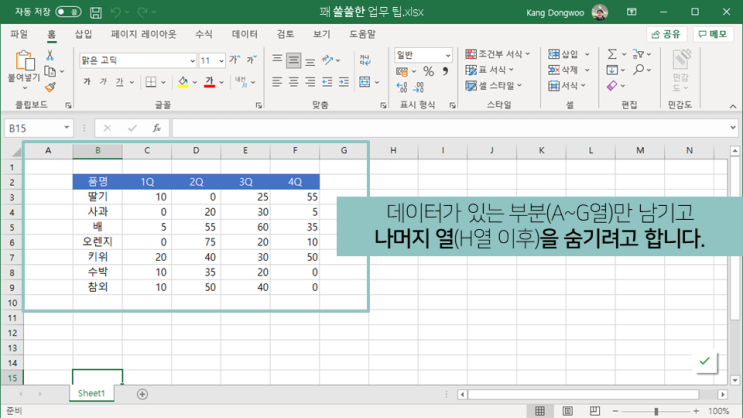Switch to the 수식 tab
The height and width of the screenshot is (418, 743).
coord(204,34)
